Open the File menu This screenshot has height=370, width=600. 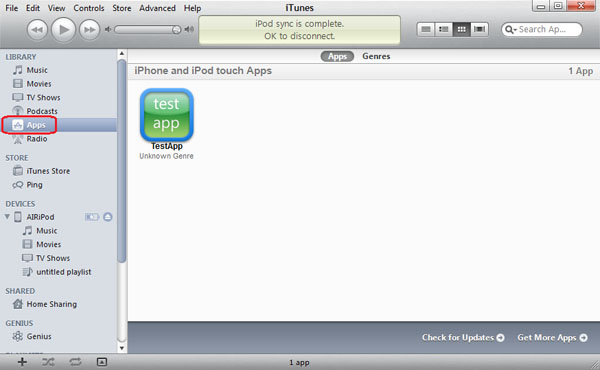11,8
